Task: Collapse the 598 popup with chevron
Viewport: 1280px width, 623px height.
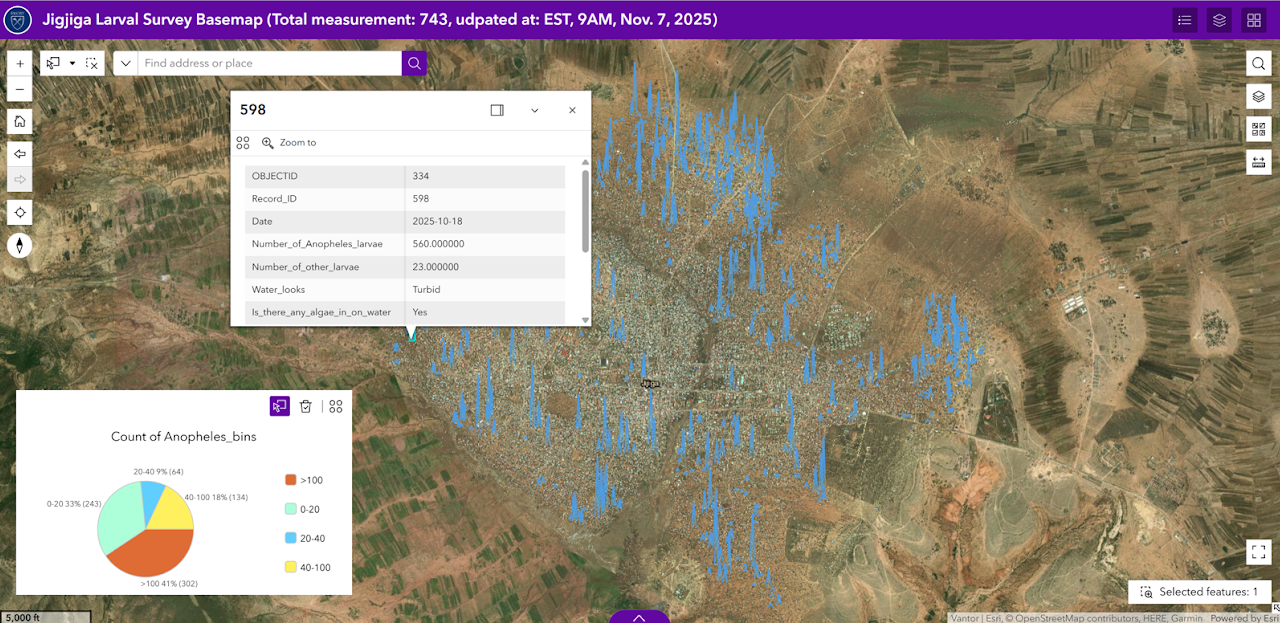Action: 535,110
